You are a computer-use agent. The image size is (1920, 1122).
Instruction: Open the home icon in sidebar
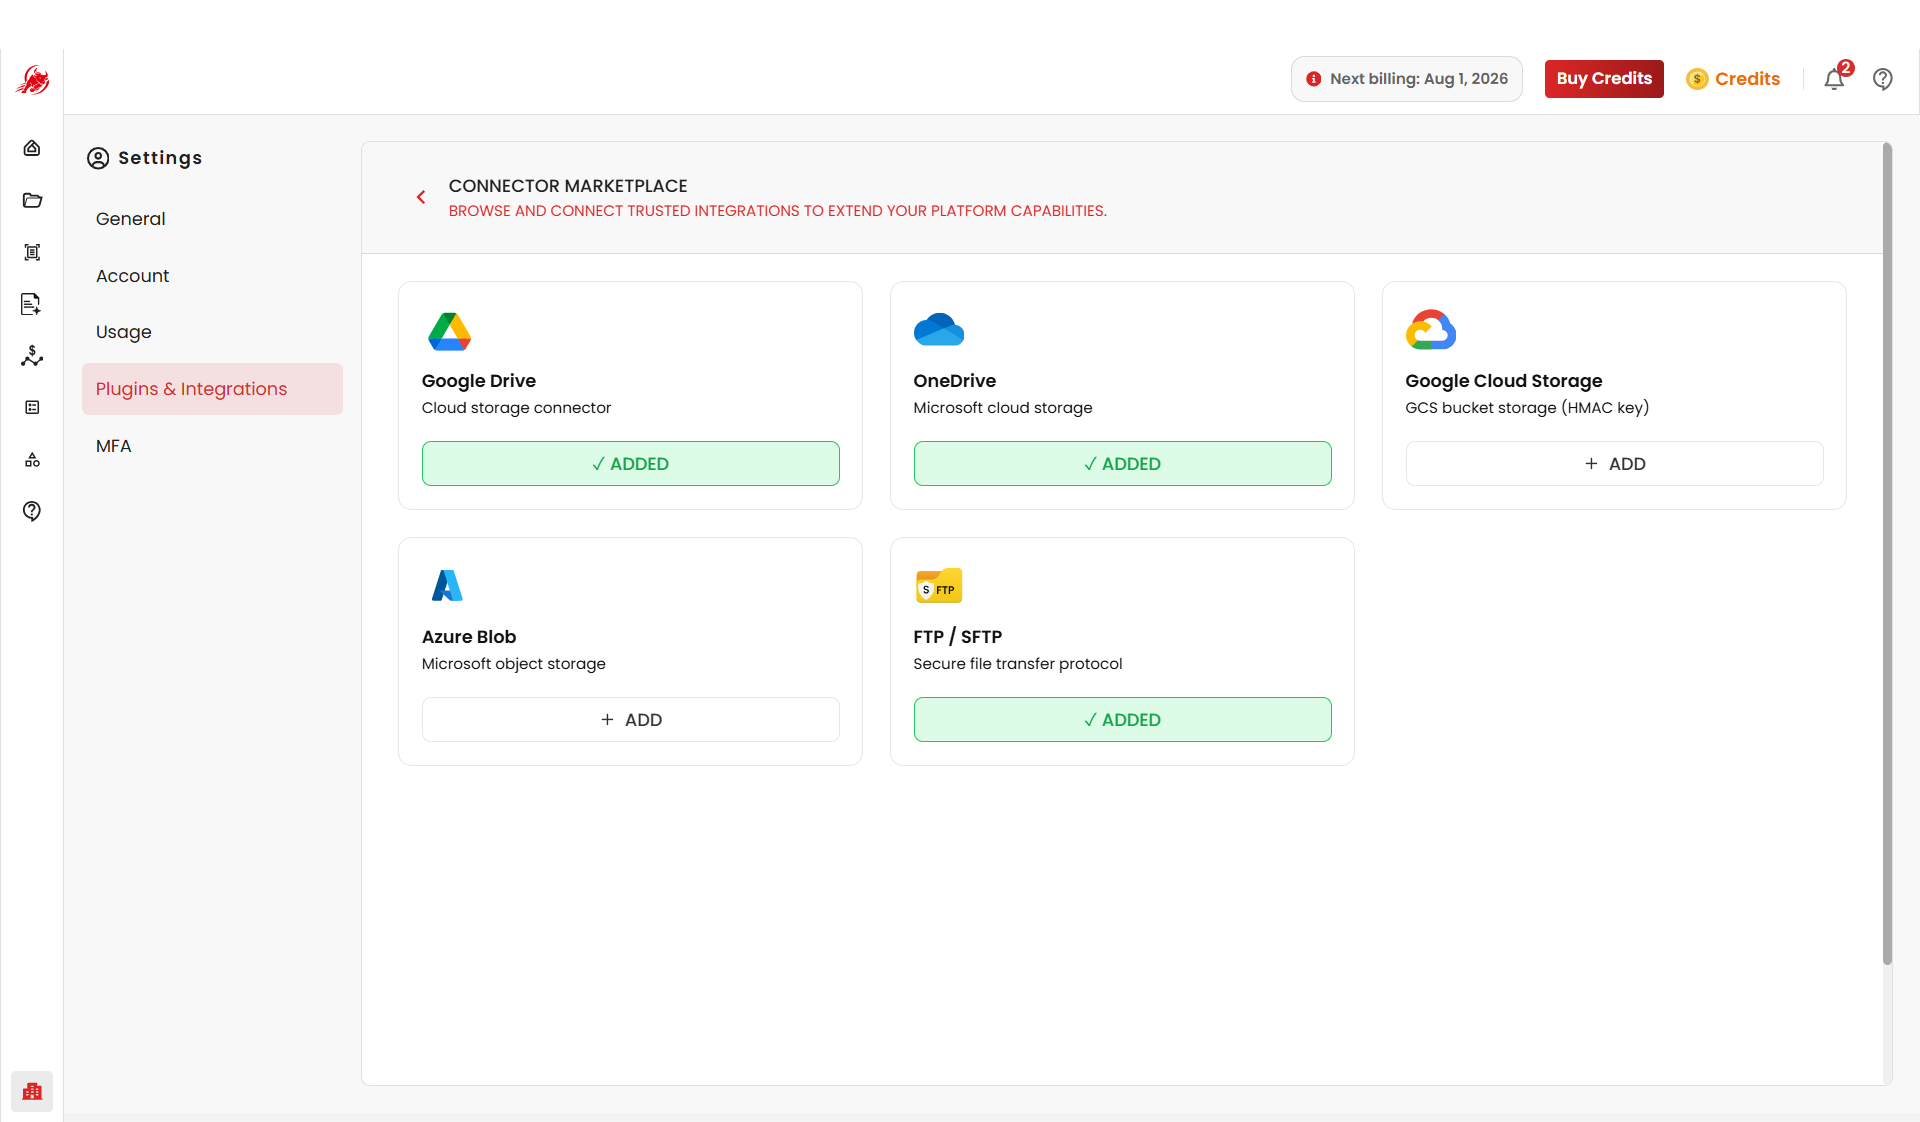[32, 148]
